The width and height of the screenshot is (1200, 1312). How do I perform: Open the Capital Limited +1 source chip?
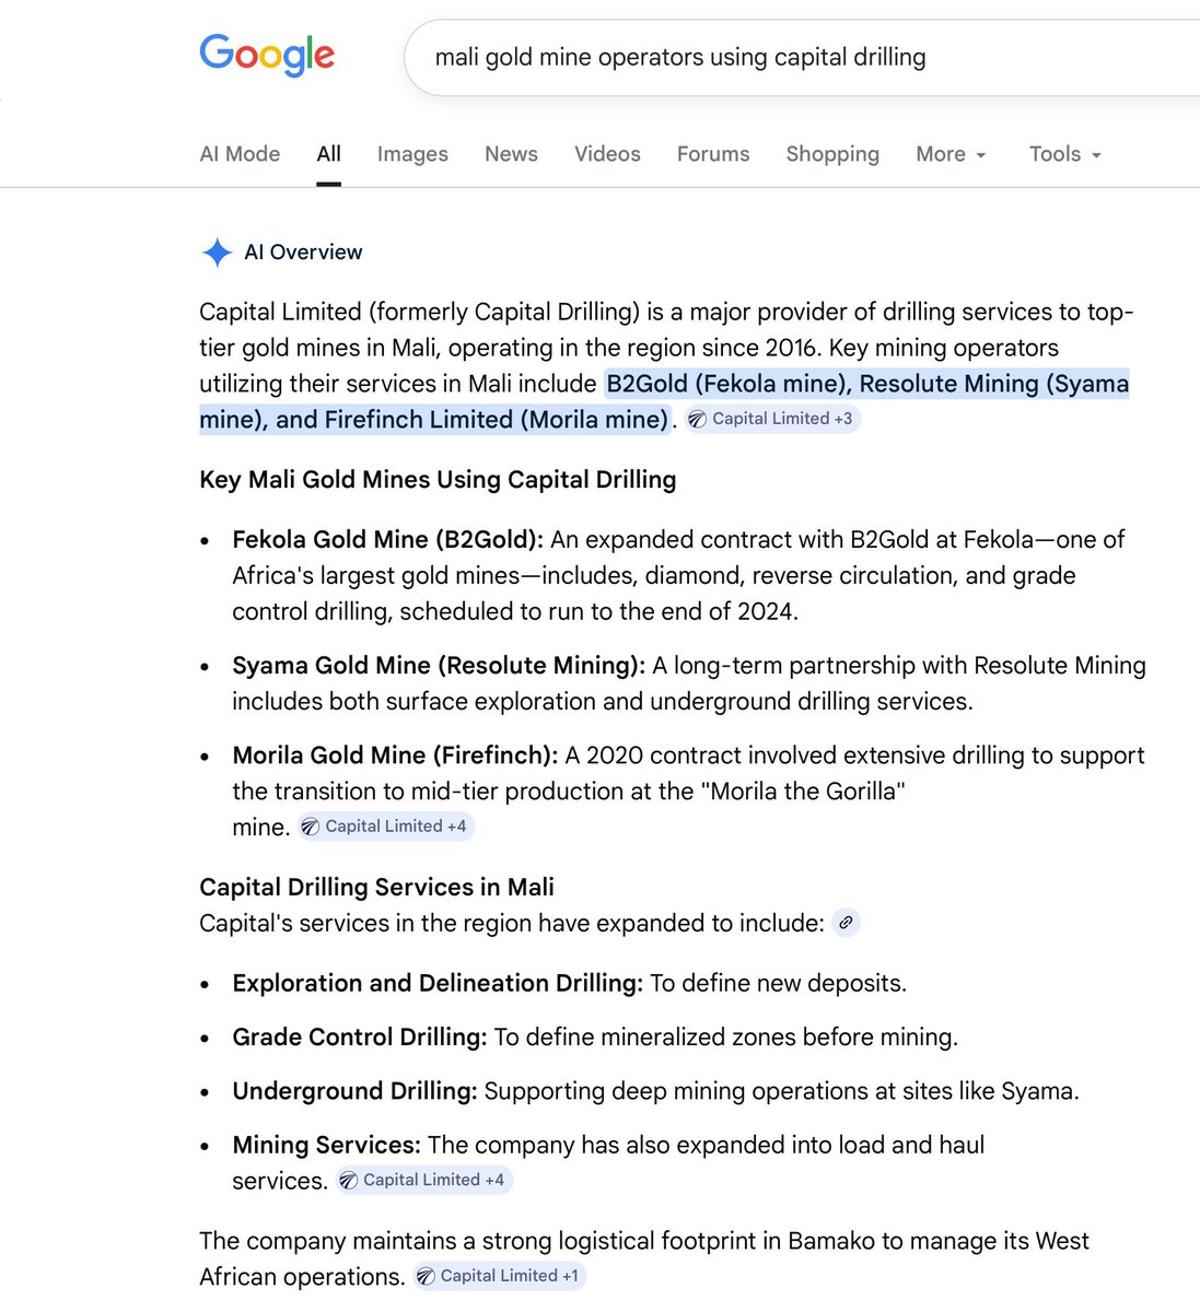tap(498, 1276)
